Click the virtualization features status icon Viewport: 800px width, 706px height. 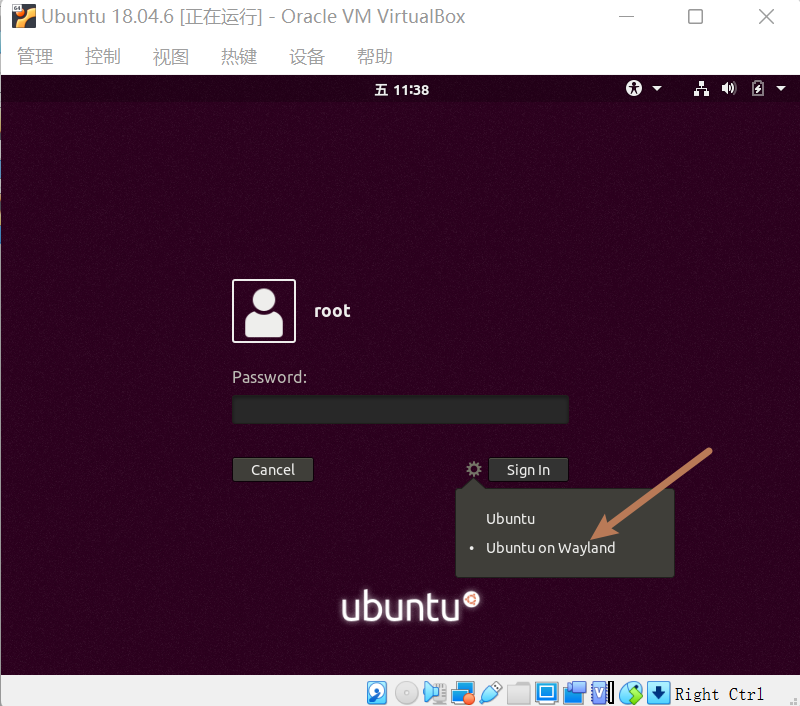[603, 693]
